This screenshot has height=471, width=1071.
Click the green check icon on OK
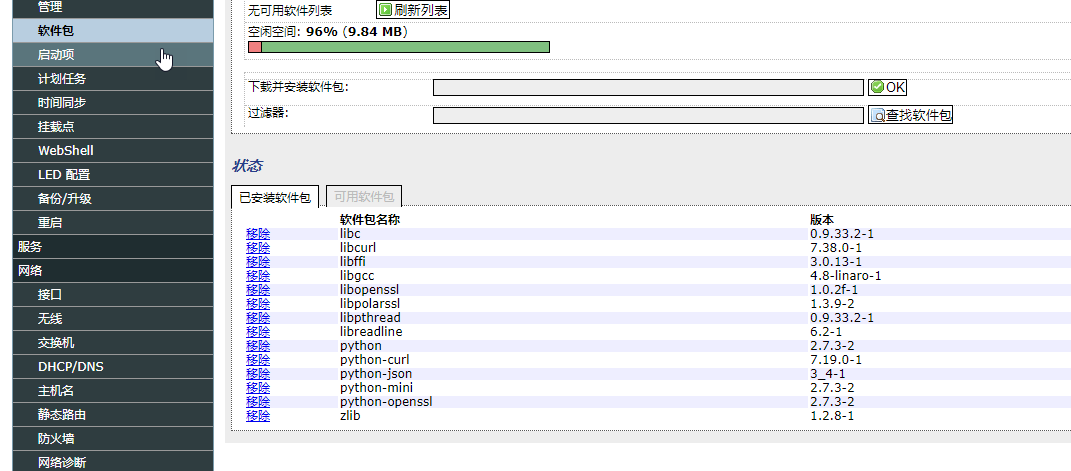(878, 87)
